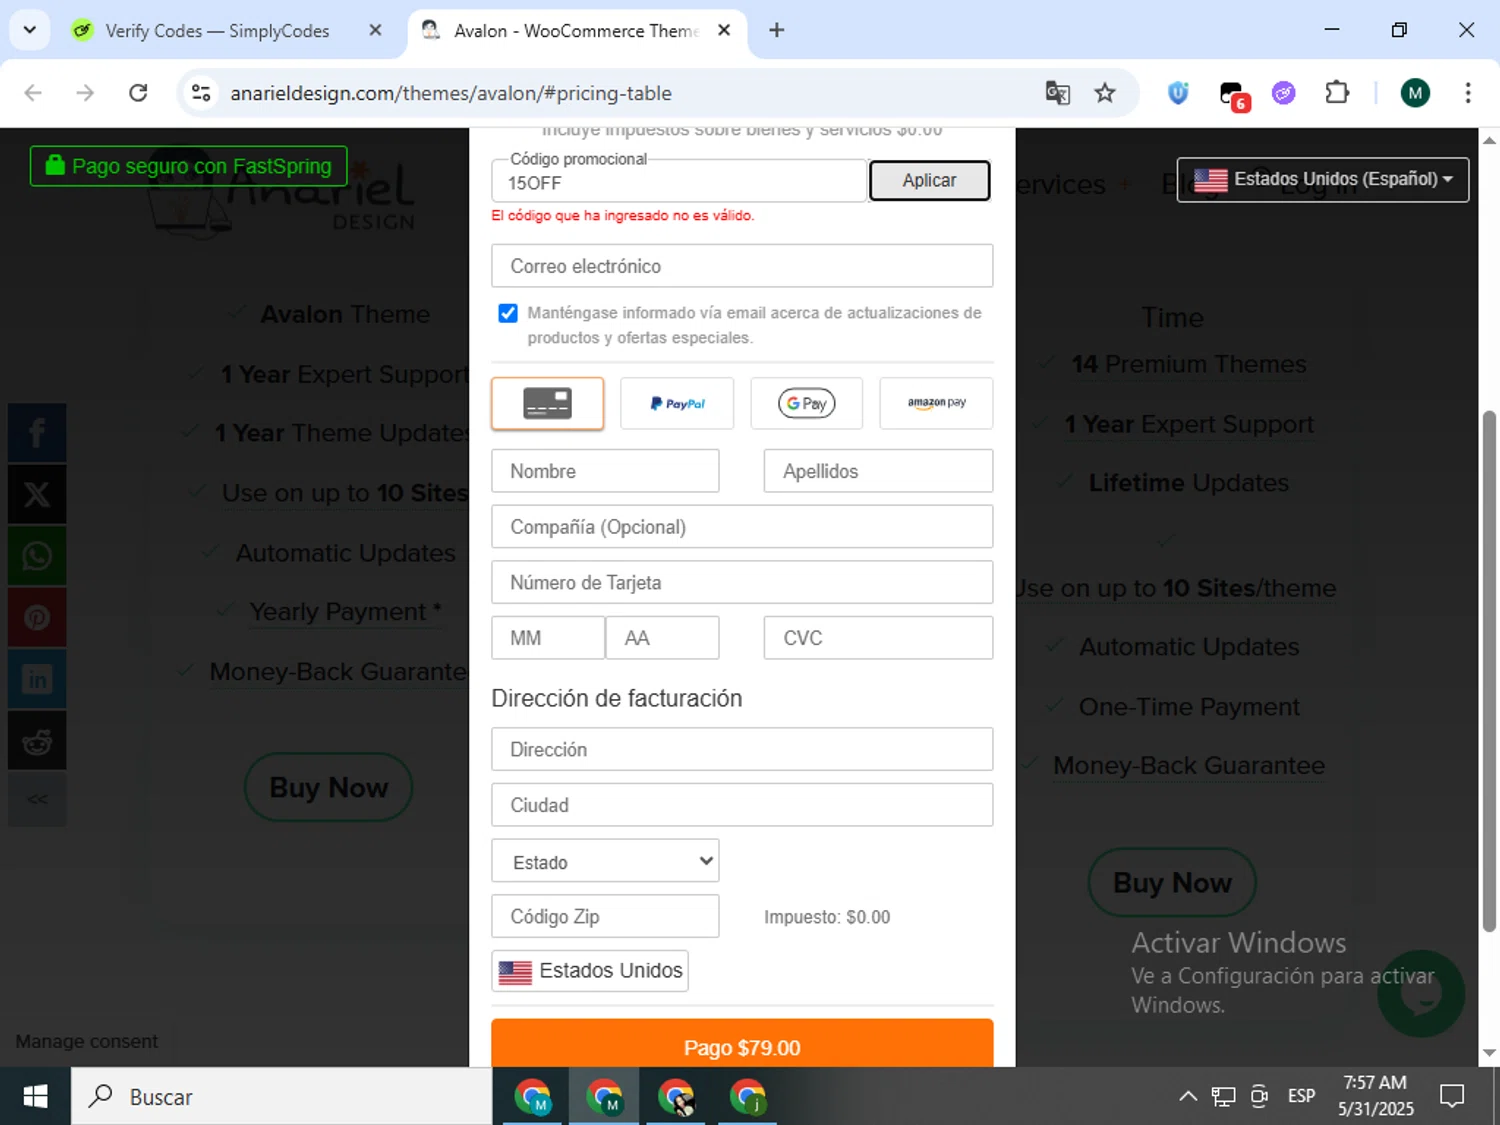Open Windows Start menu
The height and width of the screenshot is (1125, 1500).
35,1096
